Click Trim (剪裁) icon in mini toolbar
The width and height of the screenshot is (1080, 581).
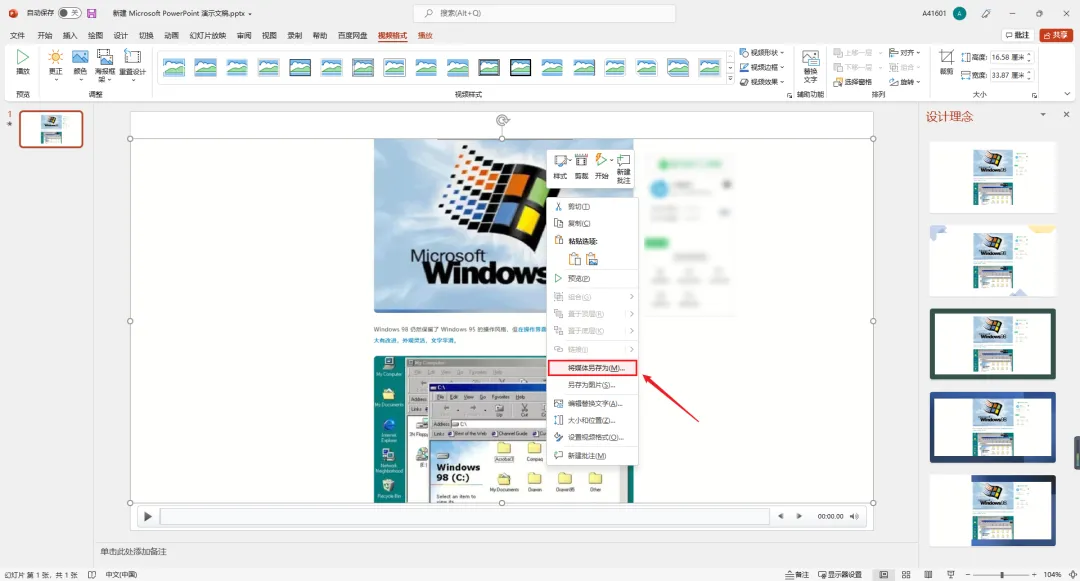click(581, 167)
